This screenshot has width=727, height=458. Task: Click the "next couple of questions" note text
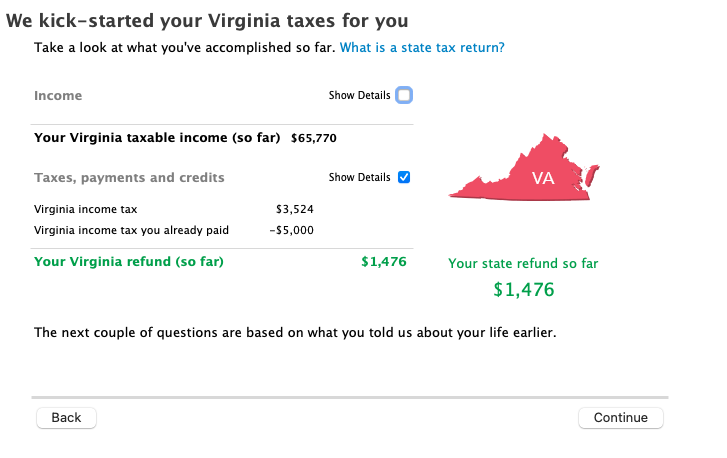[294, 332]
